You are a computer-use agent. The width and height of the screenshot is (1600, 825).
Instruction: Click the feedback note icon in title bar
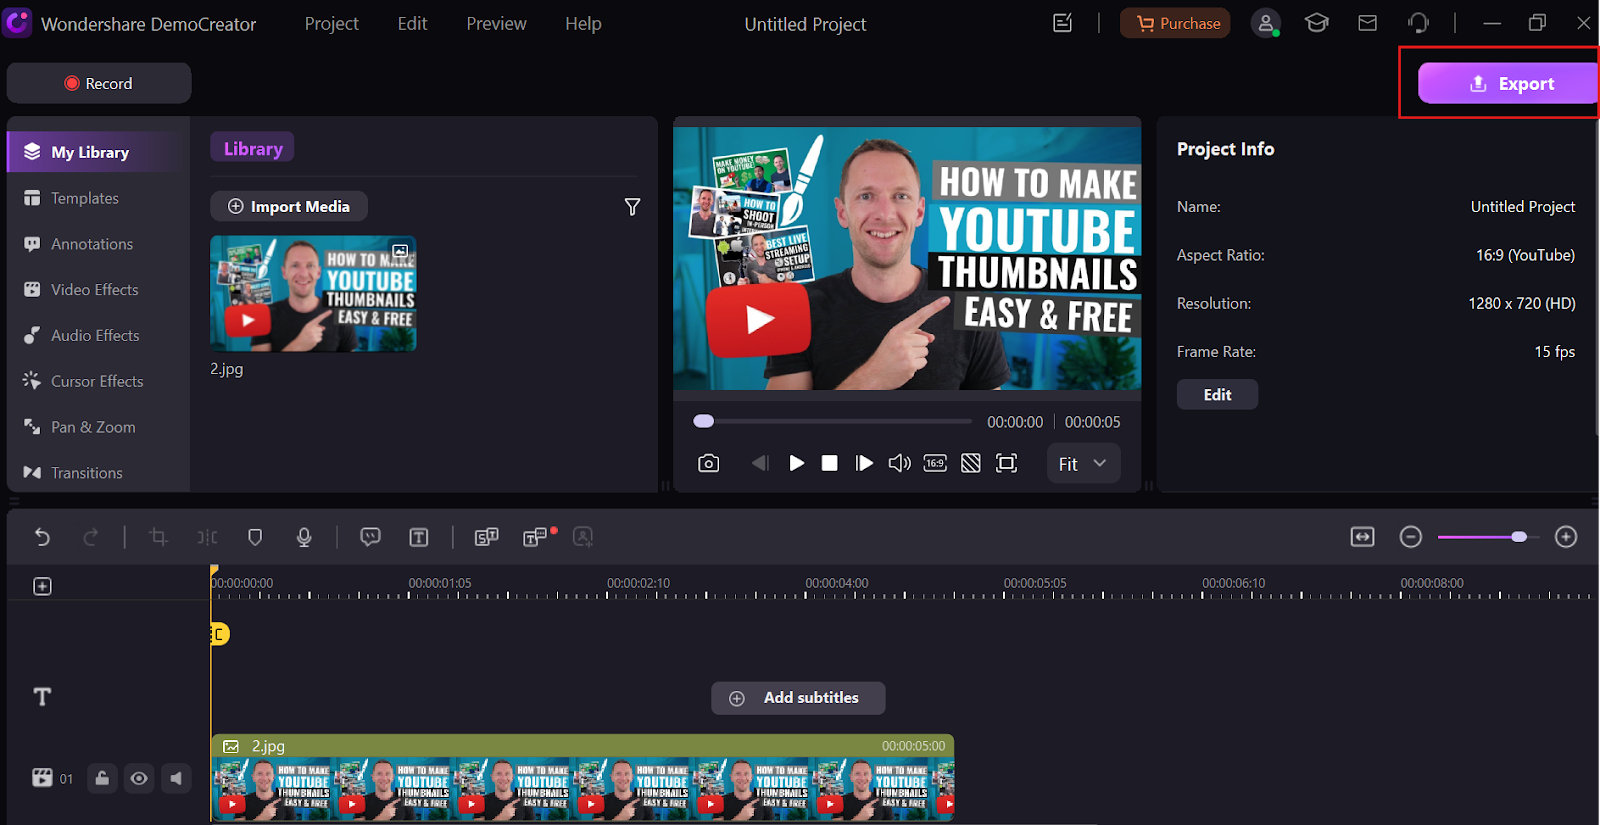pos(1063,22)
